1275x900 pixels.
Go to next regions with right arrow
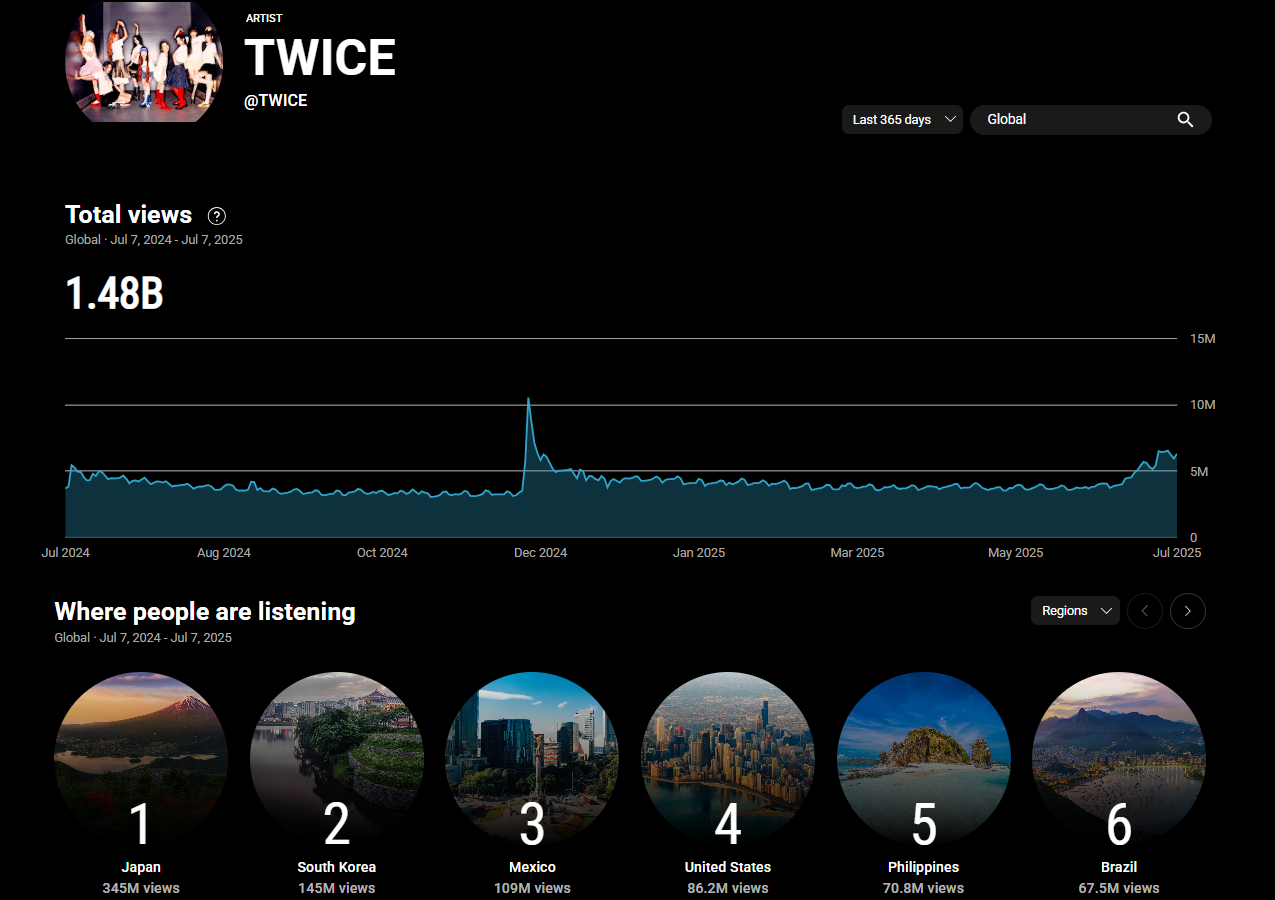coord(1188,611)
